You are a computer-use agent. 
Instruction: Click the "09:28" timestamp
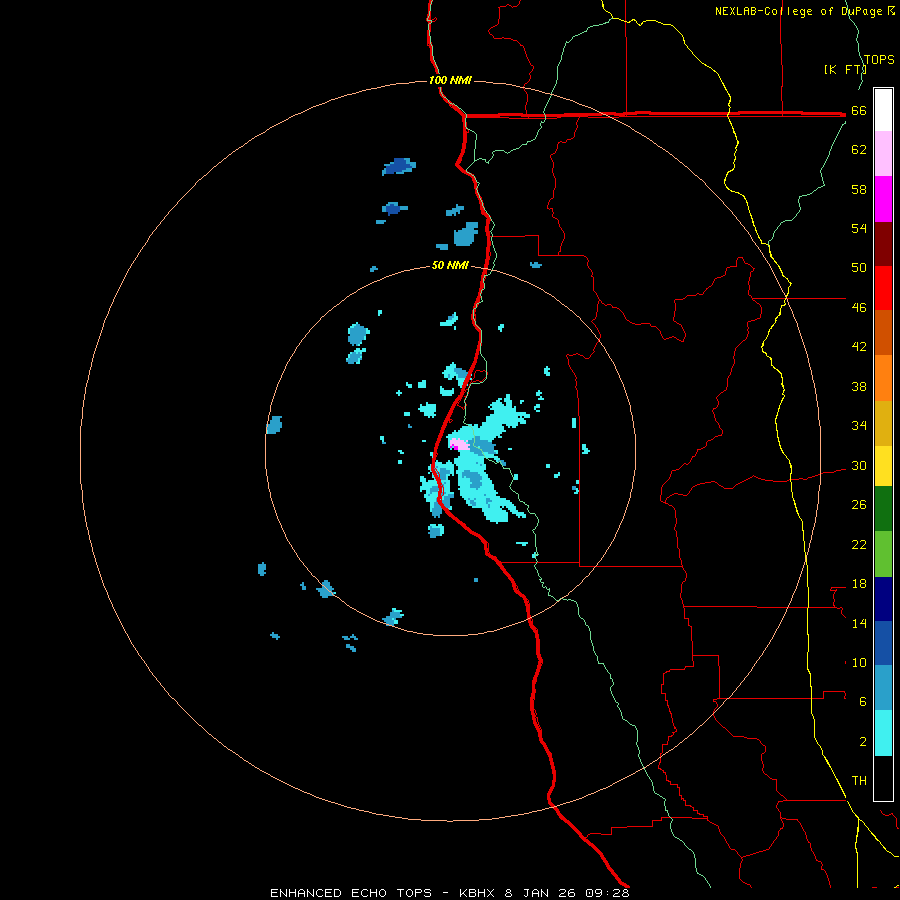tap(607, 893)
